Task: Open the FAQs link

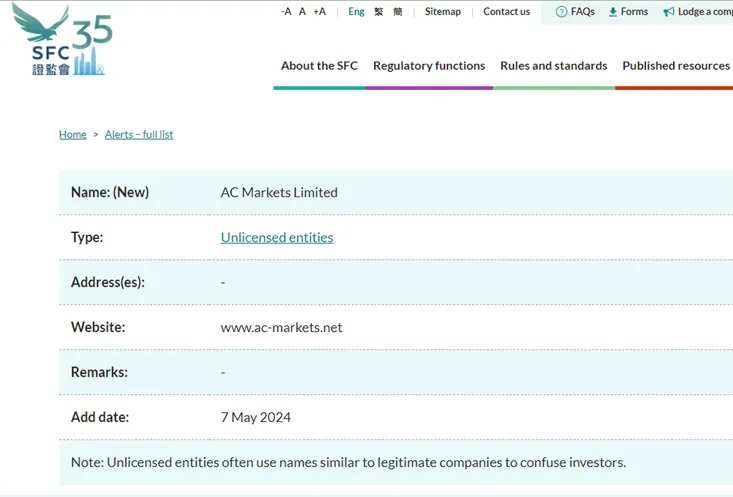Action: (582, 12)
